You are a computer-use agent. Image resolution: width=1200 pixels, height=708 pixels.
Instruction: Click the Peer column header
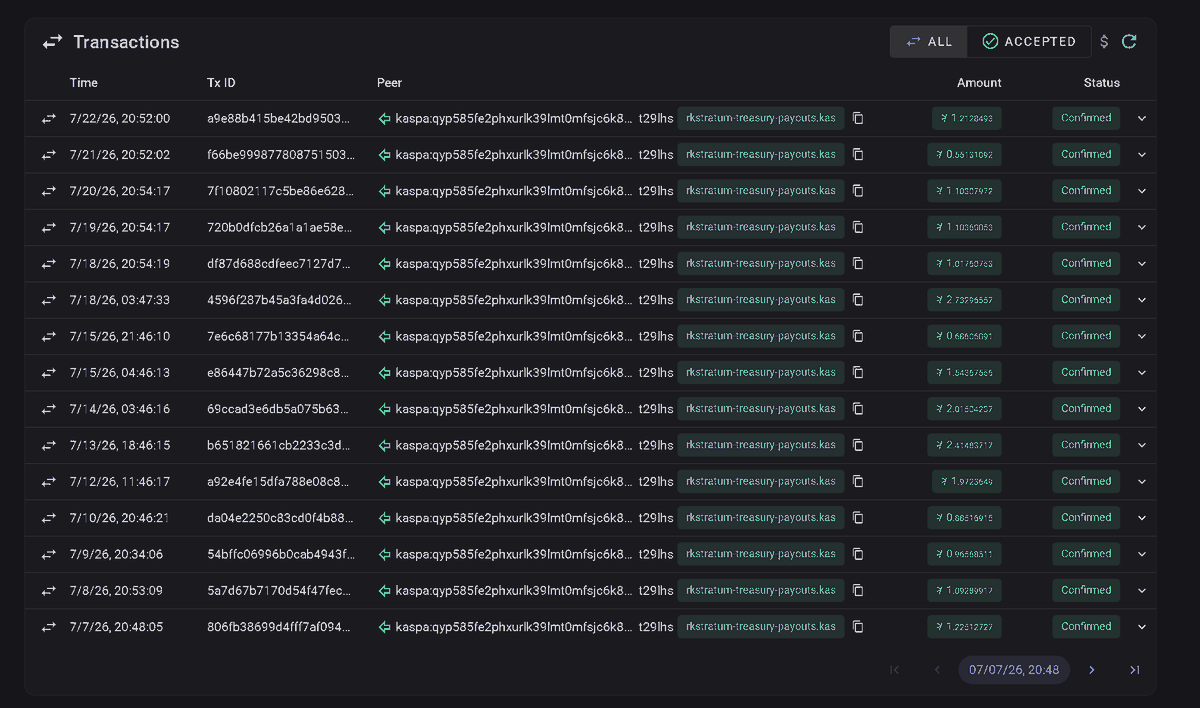[390, 83]
